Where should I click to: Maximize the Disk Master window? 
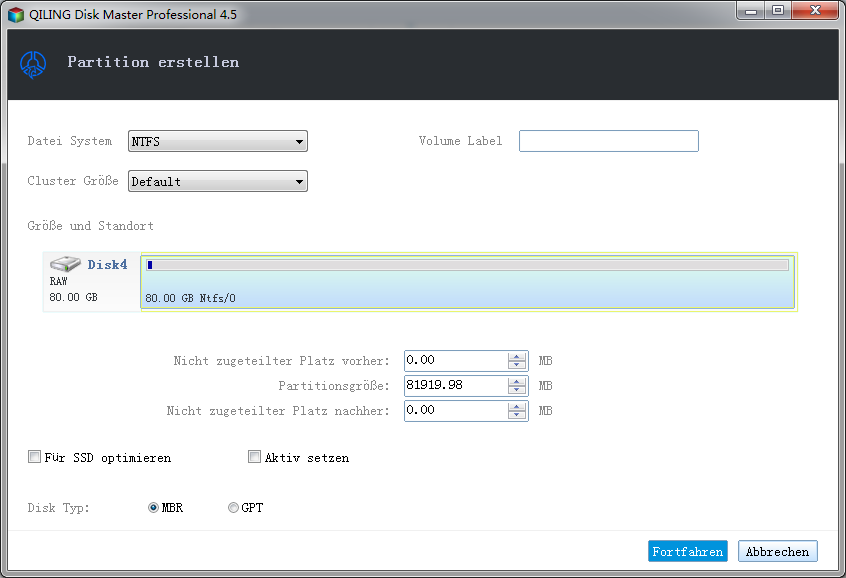pos(778,11)
